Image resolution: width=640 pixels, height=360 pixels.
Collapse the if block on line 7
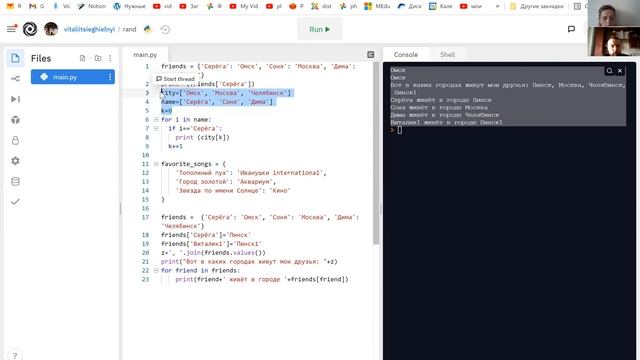[x=156, y=128]
